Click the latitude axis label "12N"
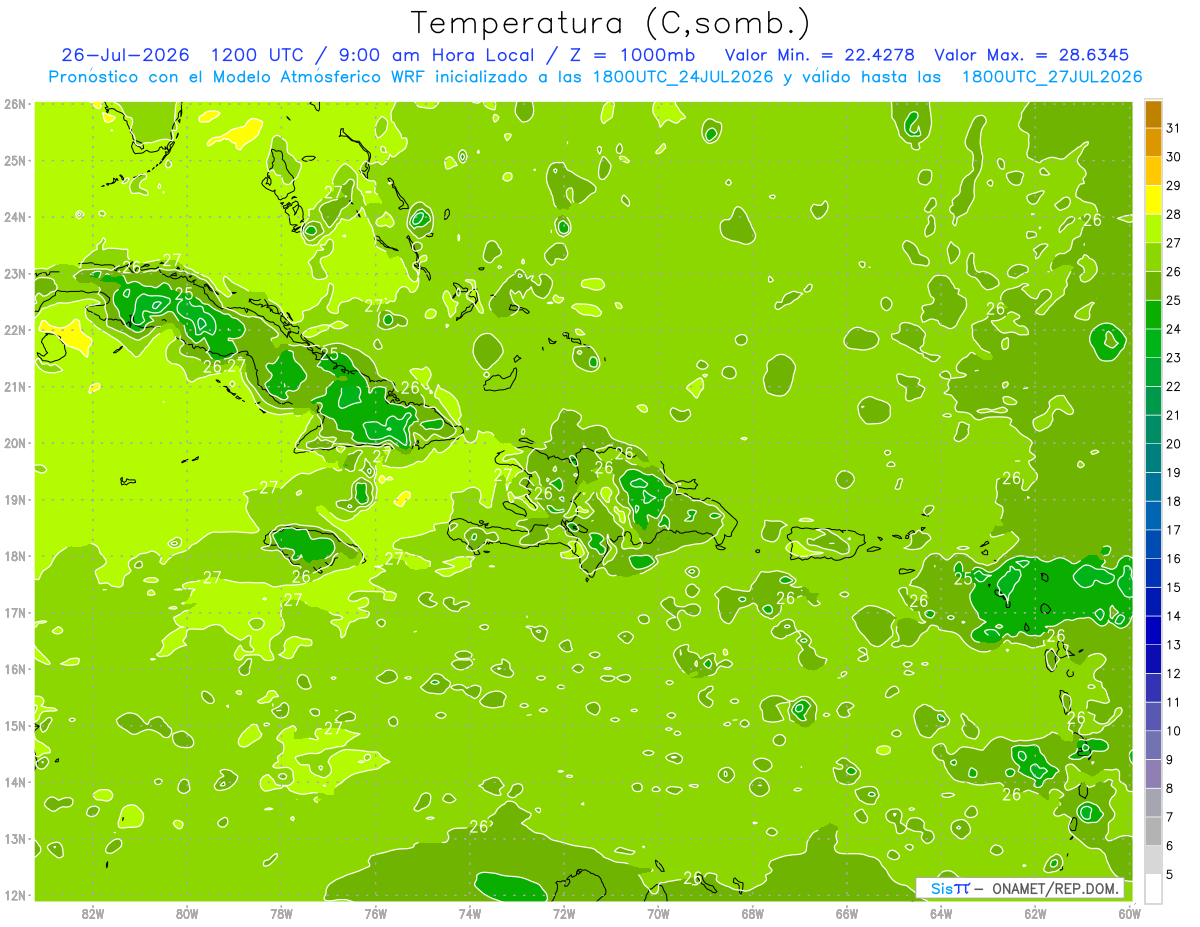The width and height of the screenshot is (1200, 927). click(x=15, y=895)
